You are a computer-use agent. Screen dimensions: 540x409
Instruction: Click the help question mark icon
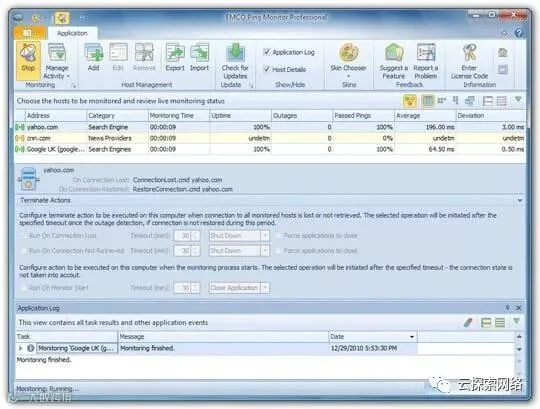click(518, 33)
